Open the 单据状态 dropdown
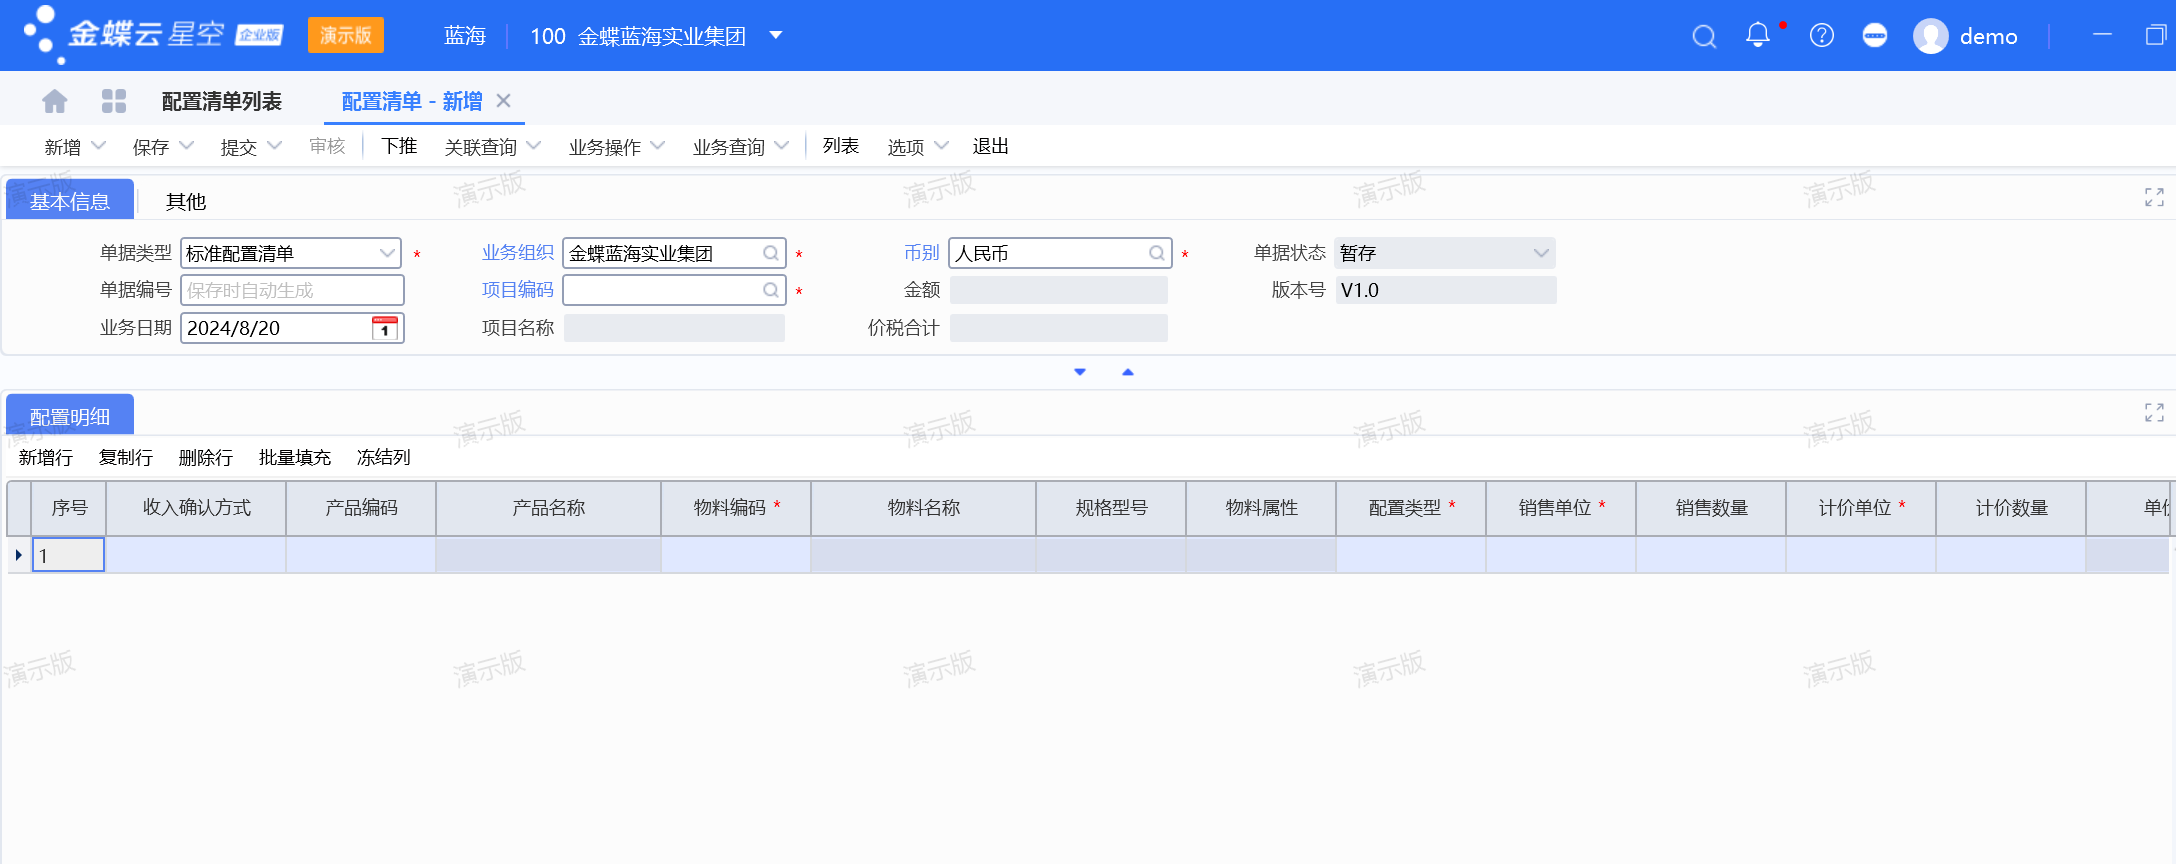2176x864 pixels. 1541,253
